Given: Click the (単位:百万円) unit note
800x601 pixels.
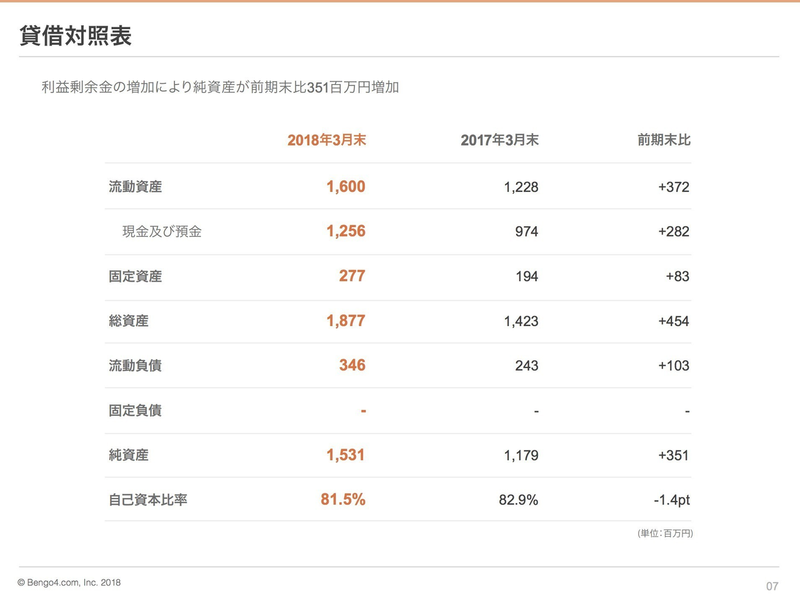Looking at the screenshot, I should [664, 533].
